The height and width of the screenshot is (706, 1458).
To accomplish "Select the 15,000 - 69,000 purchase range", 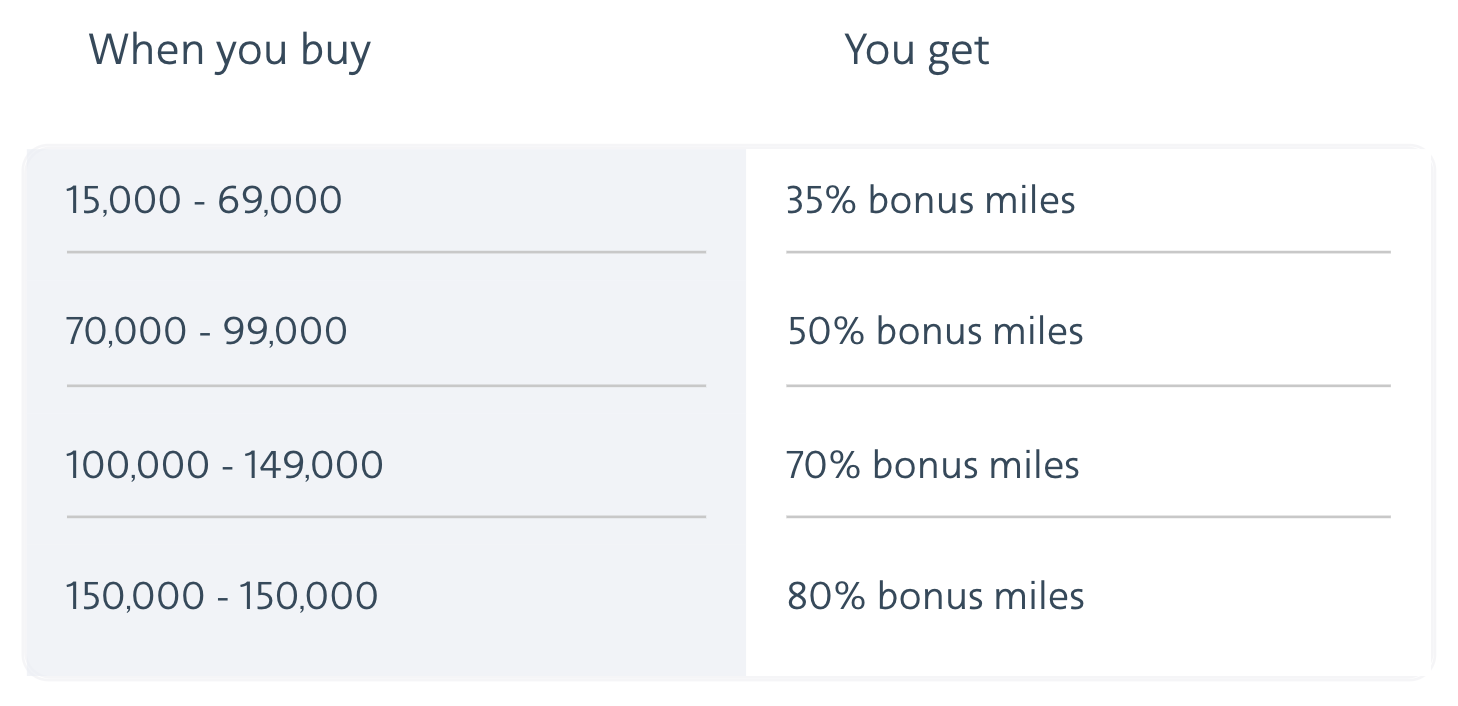I will [x=204, y=200].
